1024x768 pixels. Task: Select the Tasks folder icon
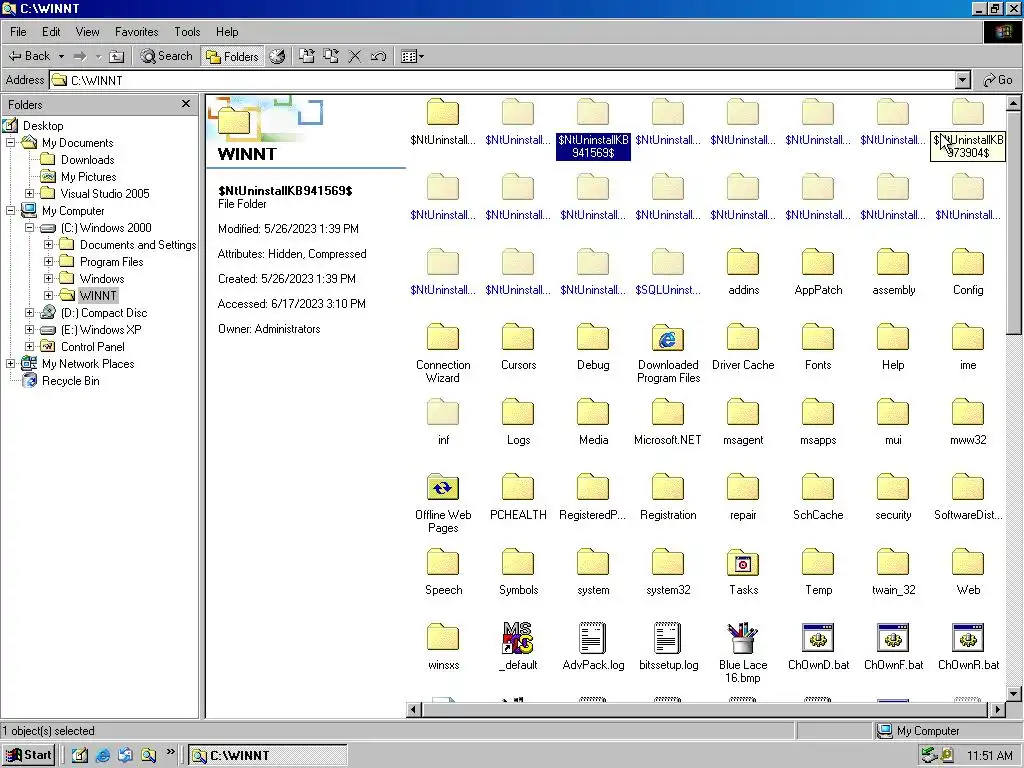click(x=743, y=563)
